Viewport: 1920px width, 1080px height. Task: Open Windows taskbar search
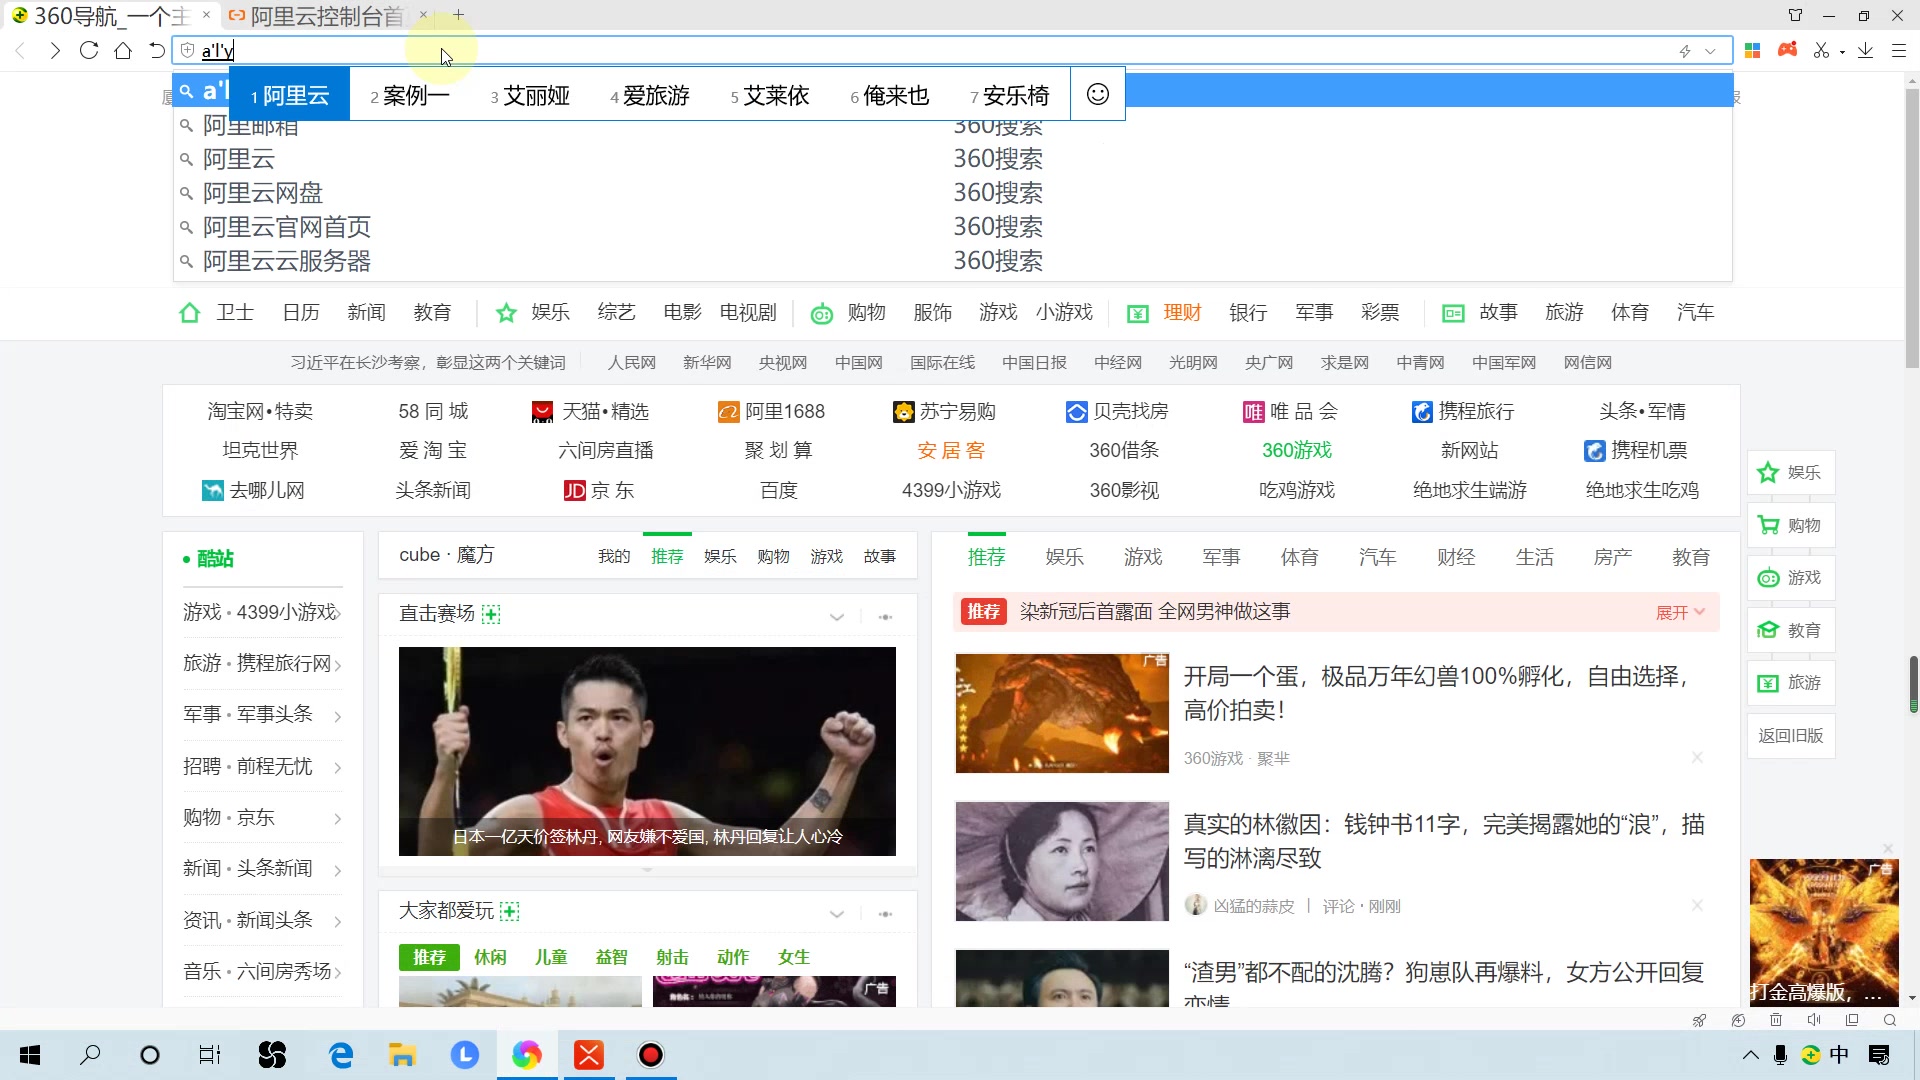click(90, 1055)
